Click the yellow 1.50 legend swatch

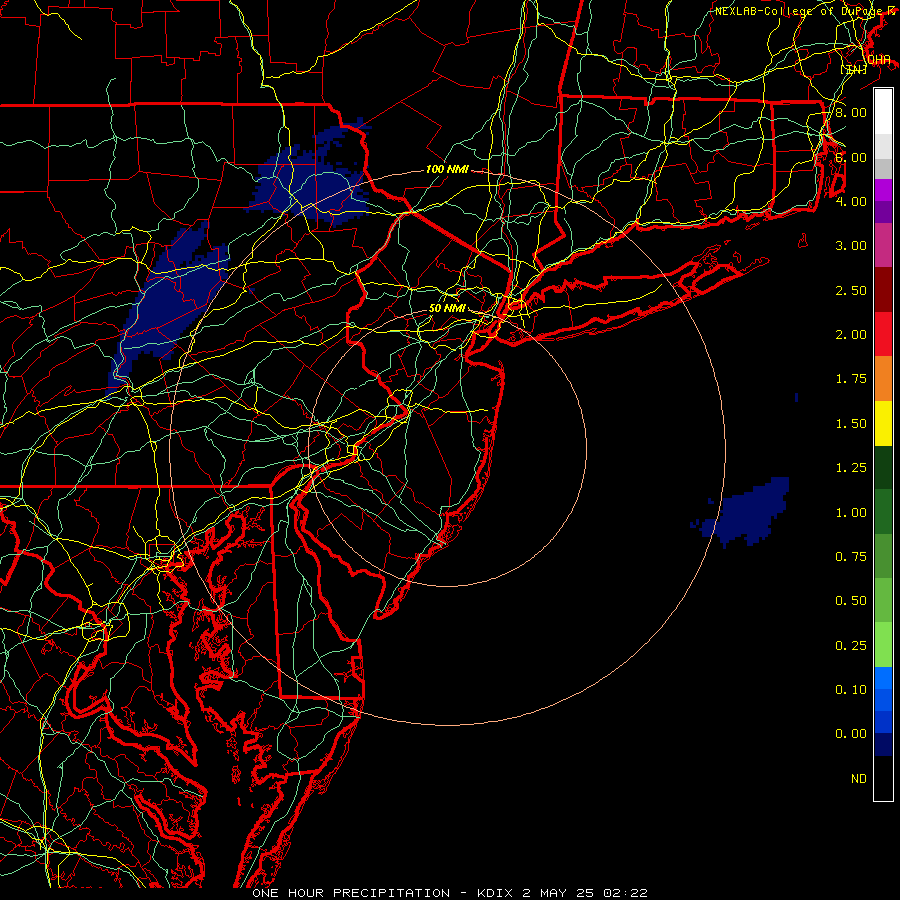click(x=883, y=423)
